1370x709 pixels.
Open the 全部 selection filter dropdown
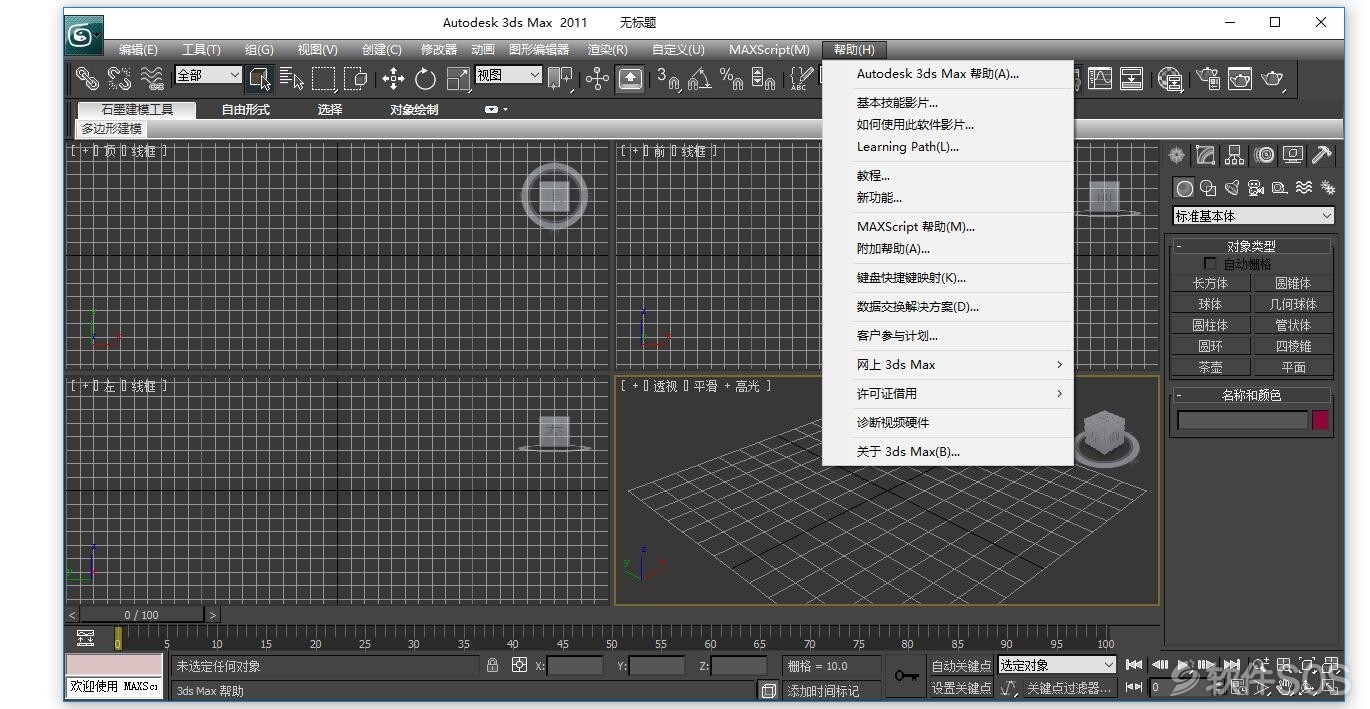(x=208, y=75)
